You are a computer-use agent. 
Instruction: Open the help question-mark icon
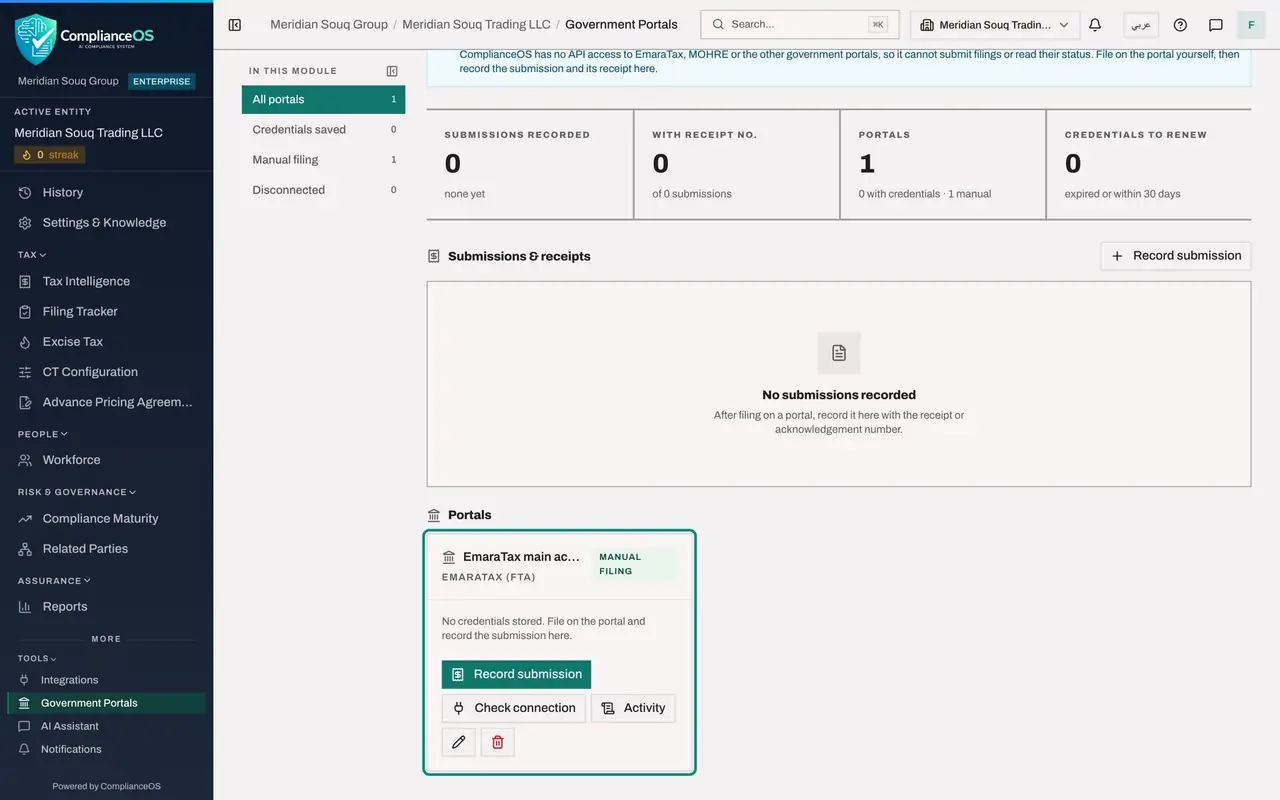1180,25
